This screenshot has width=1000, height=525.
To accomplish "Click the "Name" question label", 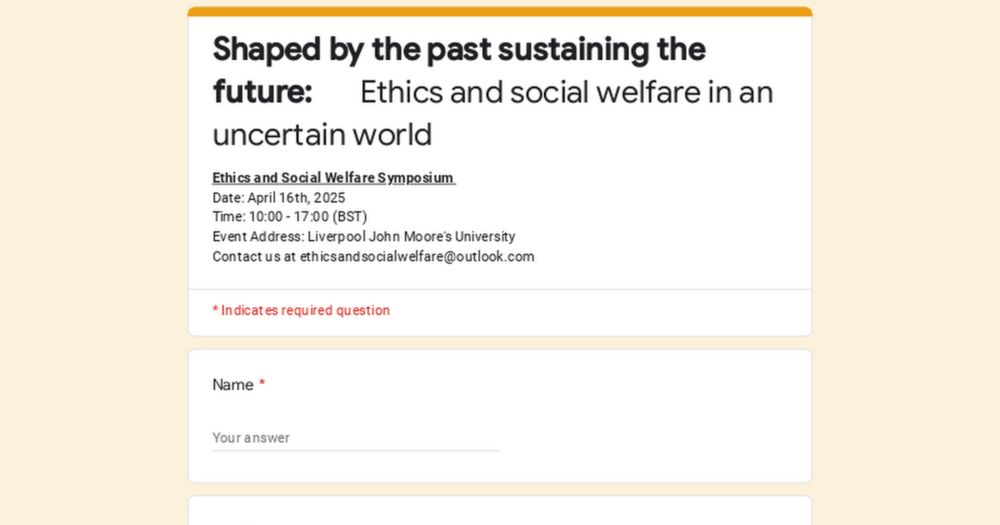I will [233, 385].
